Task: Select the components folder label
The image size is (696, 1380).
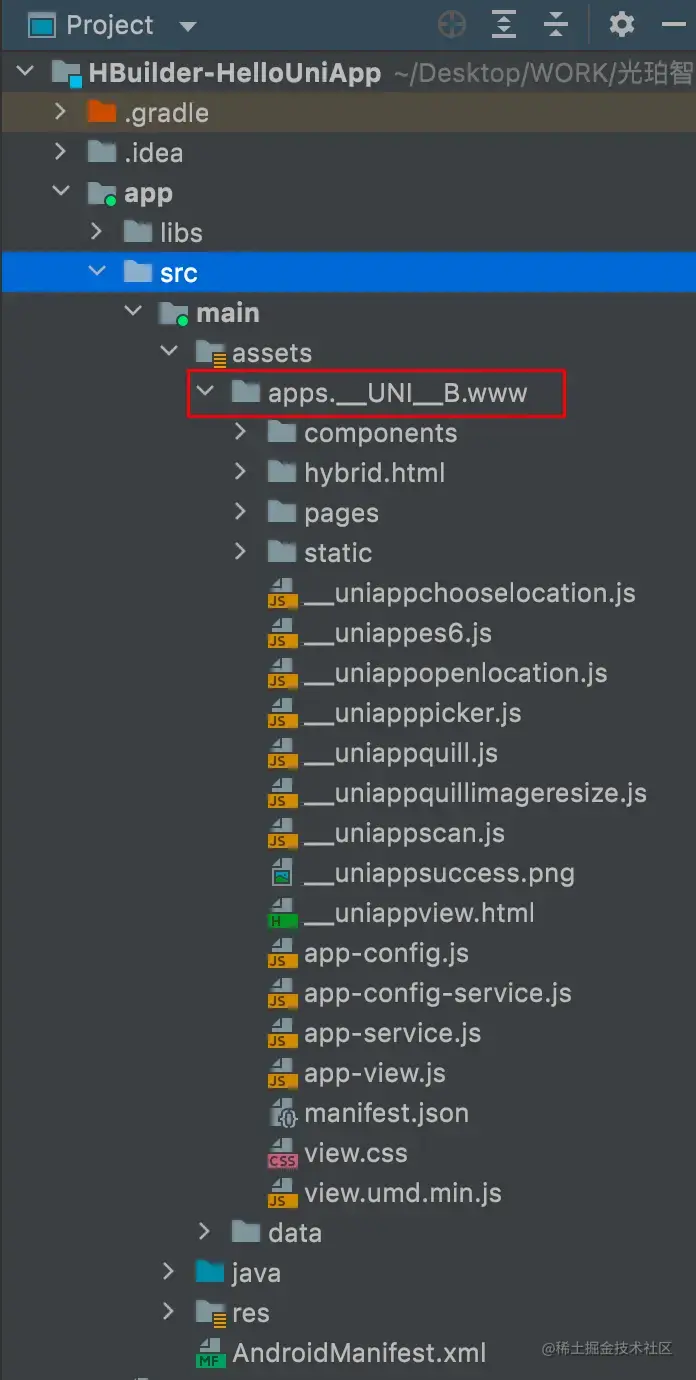Action: (381, 433)
